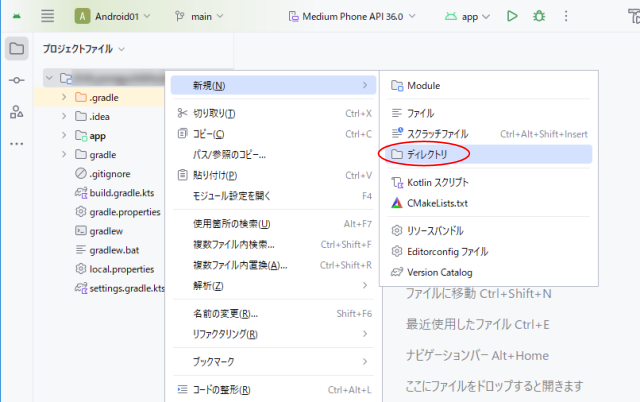This screenshot has height=402, width=640.
Task: Choose Kotlin スクリプト from submenu
Action: pos(437,183)
